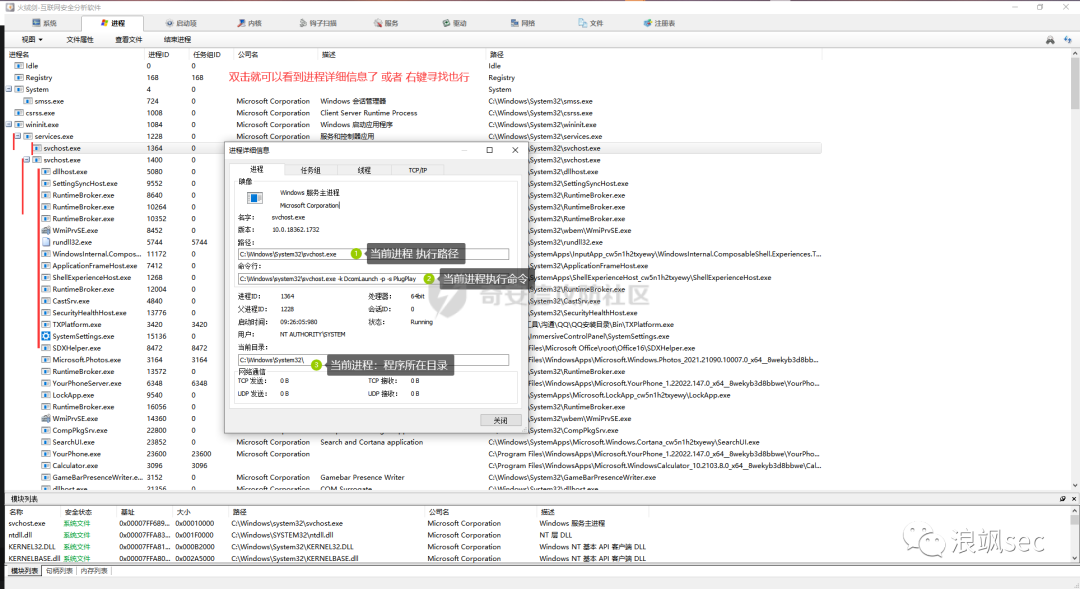Click the 当前目录 directory field

coord(373,360)
